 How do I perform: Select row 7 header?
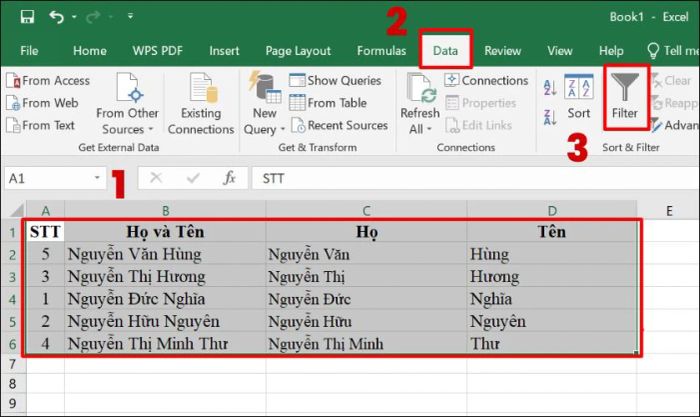[x=12, y=364]
